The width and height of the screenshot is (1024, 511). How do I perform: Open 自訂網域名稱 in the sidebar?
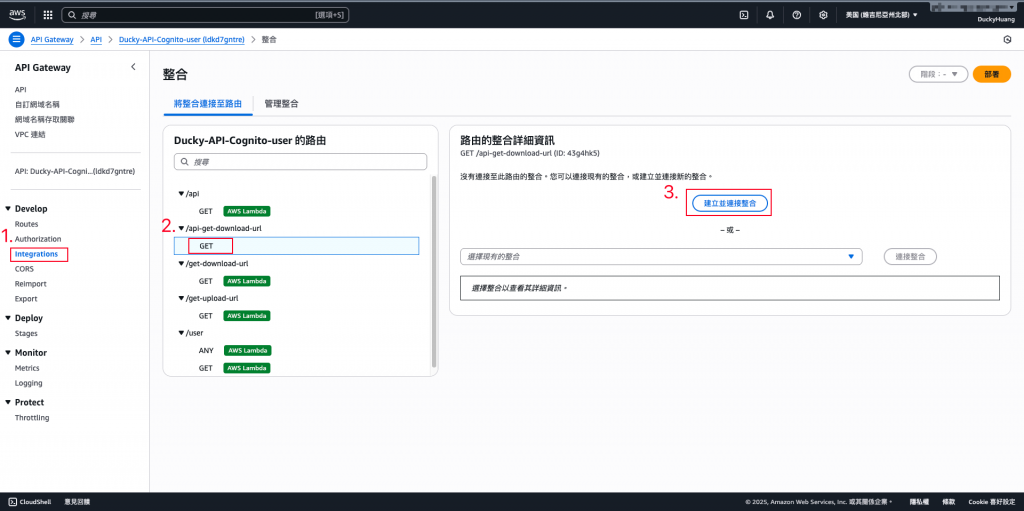(x=37, y=105)
